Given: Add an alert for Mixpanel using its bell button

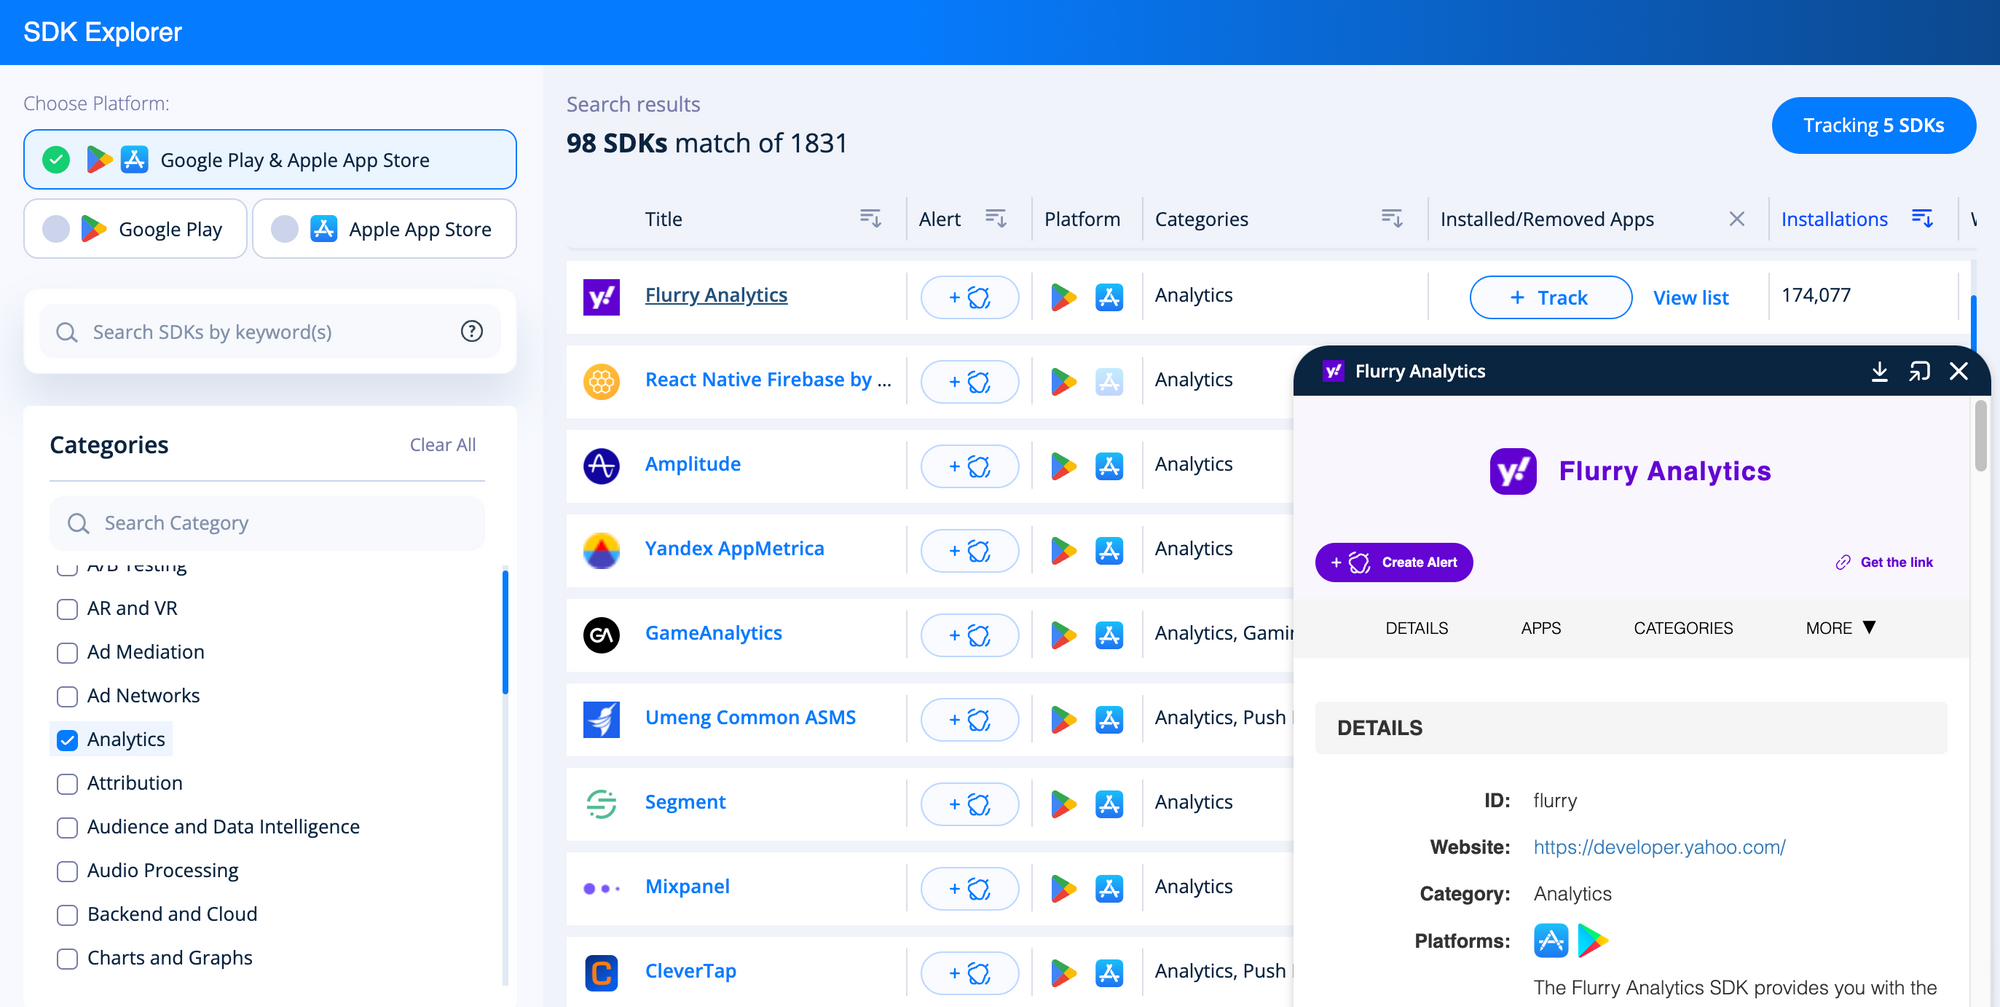Looking at the screenshot, I should click(968, 888).
